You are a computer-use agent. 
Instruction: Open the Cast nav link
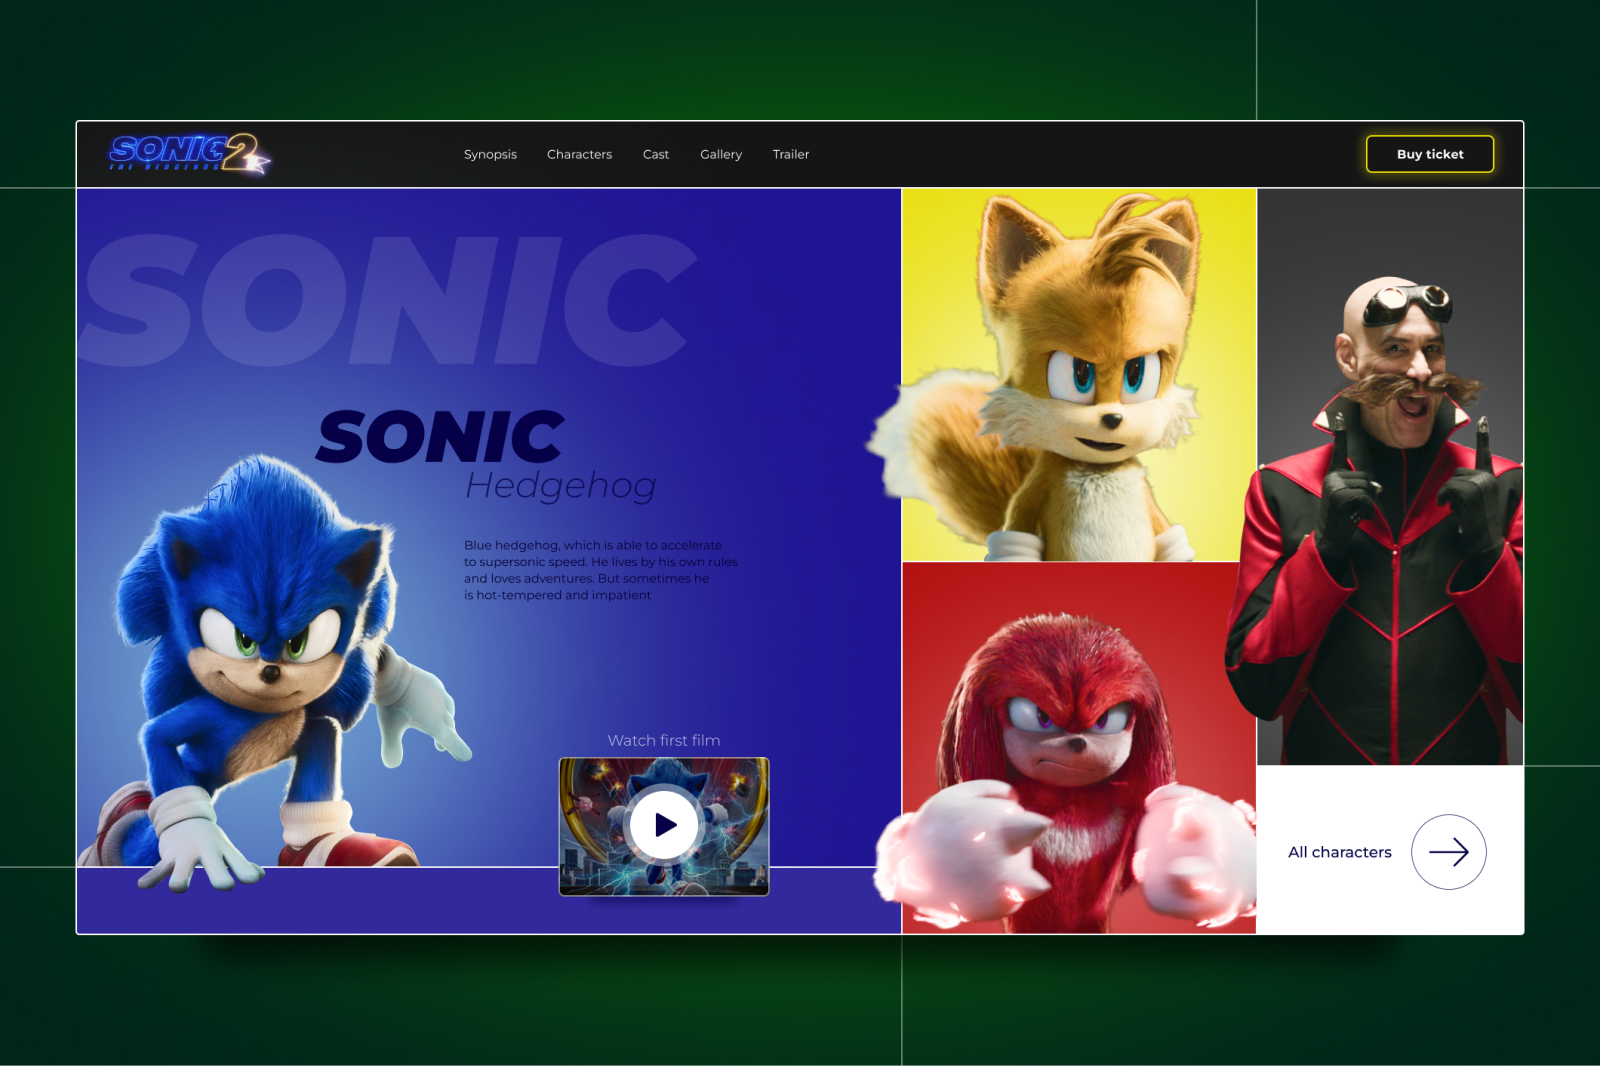tap(656, 154)
